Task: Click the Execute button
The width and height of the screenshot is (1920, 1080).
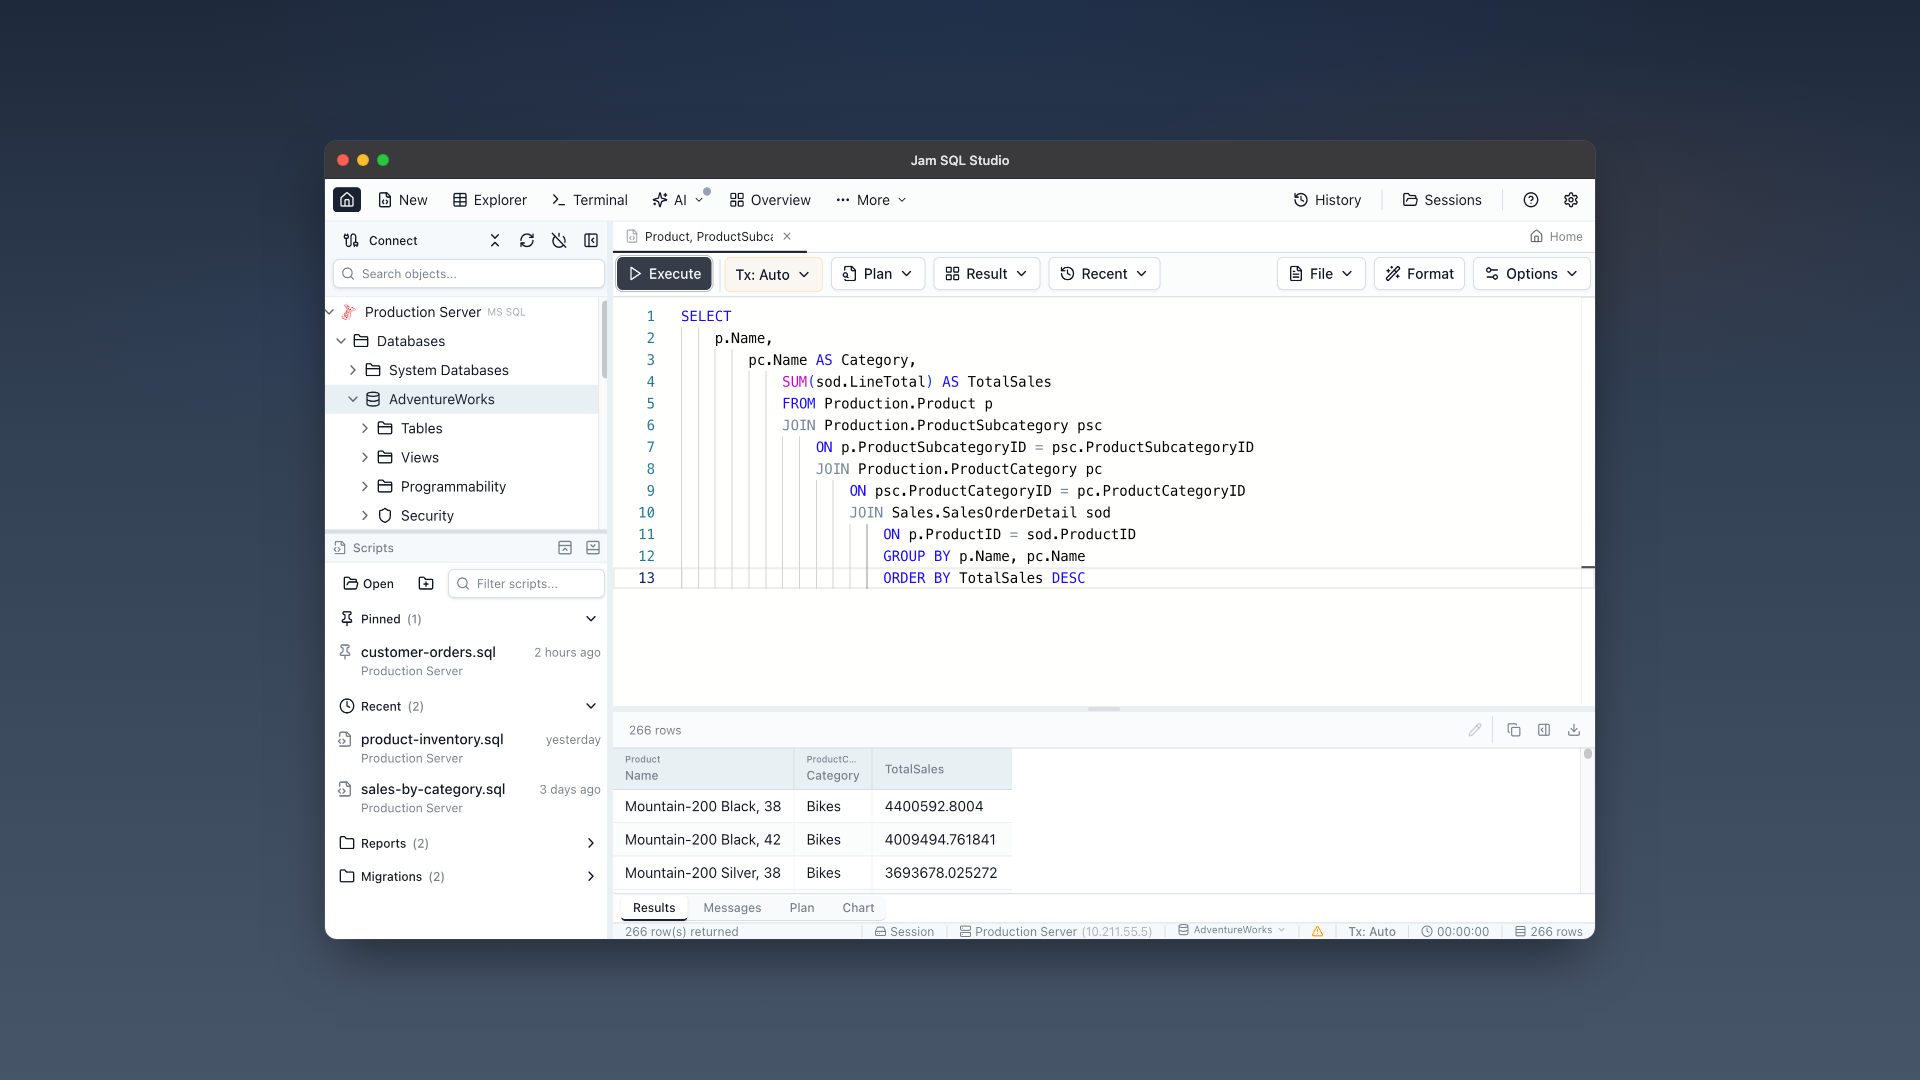Action: coord(663,273)
